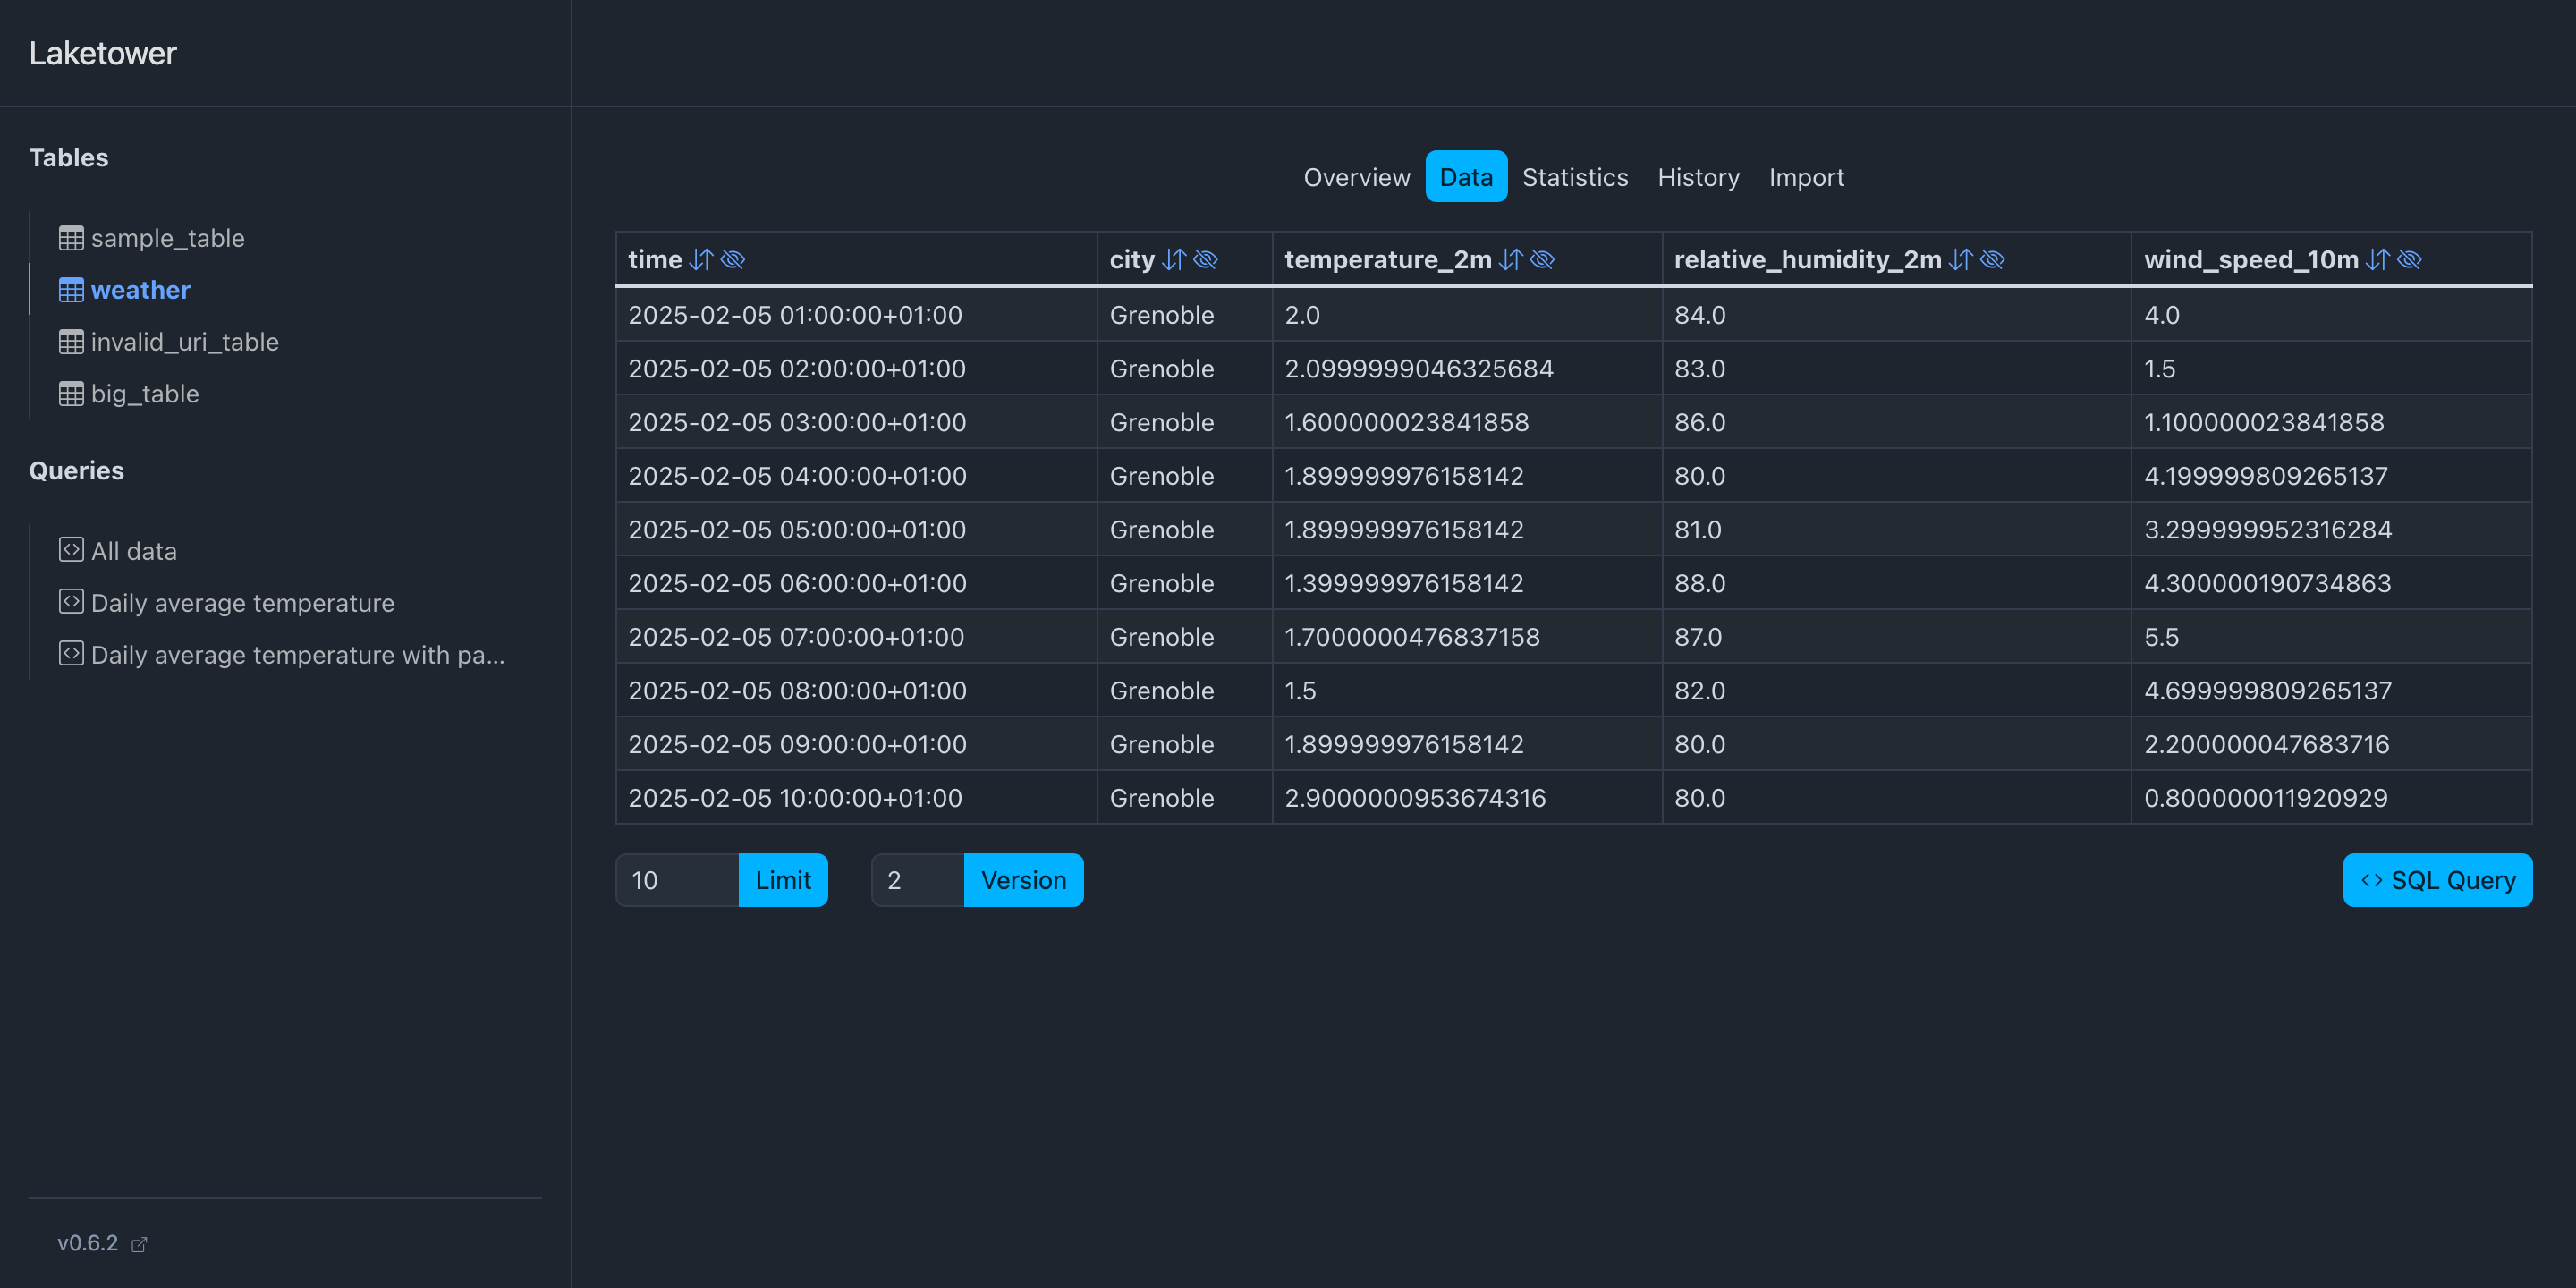Click the big_table table icon
Image resolution: width=2576 pixels, height=1288 pixels.
tap(71, 394)
